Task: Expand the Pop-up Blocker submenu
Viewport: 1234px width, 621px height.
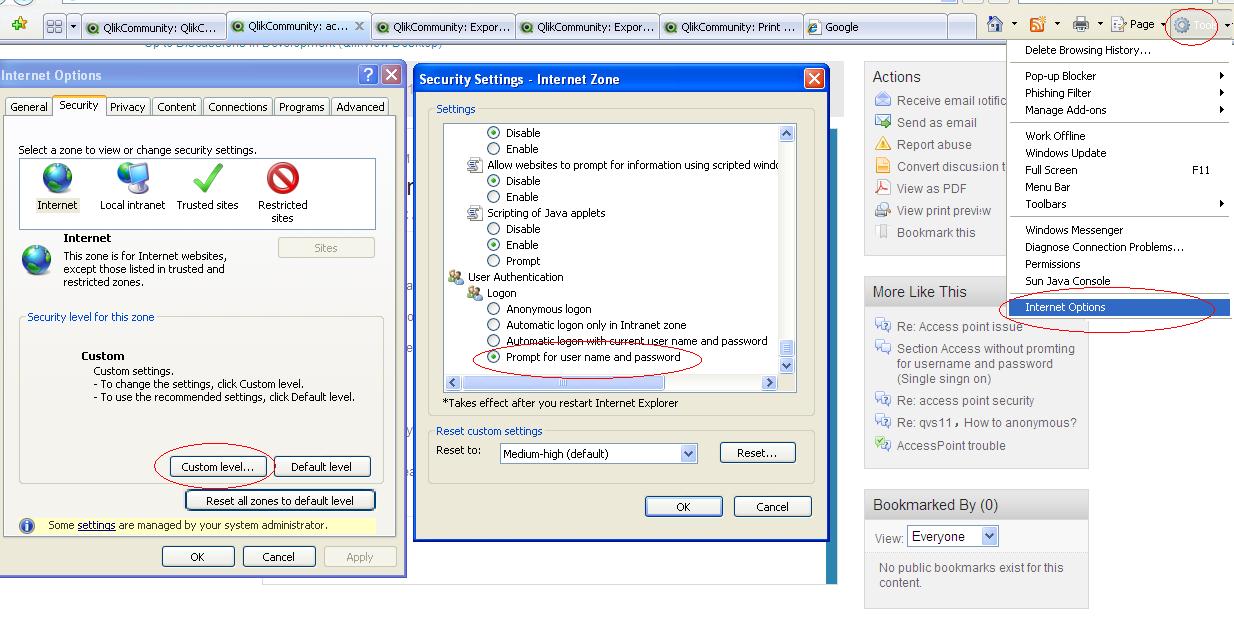Action: pyautogui.click(x=1221, y=76)
